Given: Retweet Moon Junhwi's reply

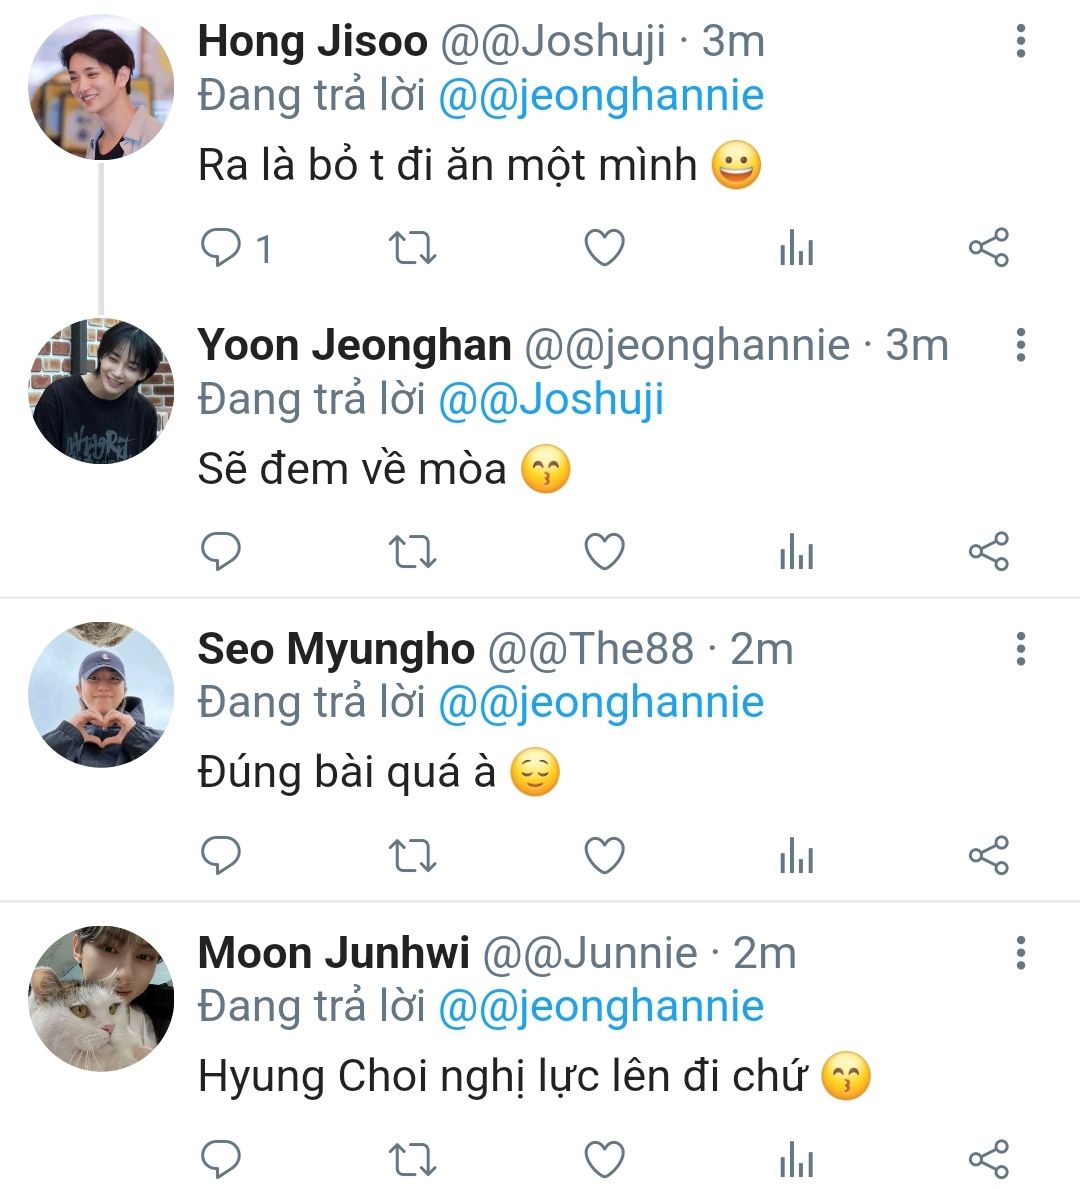Looking at the screenshot, I should click(413, 1159).
